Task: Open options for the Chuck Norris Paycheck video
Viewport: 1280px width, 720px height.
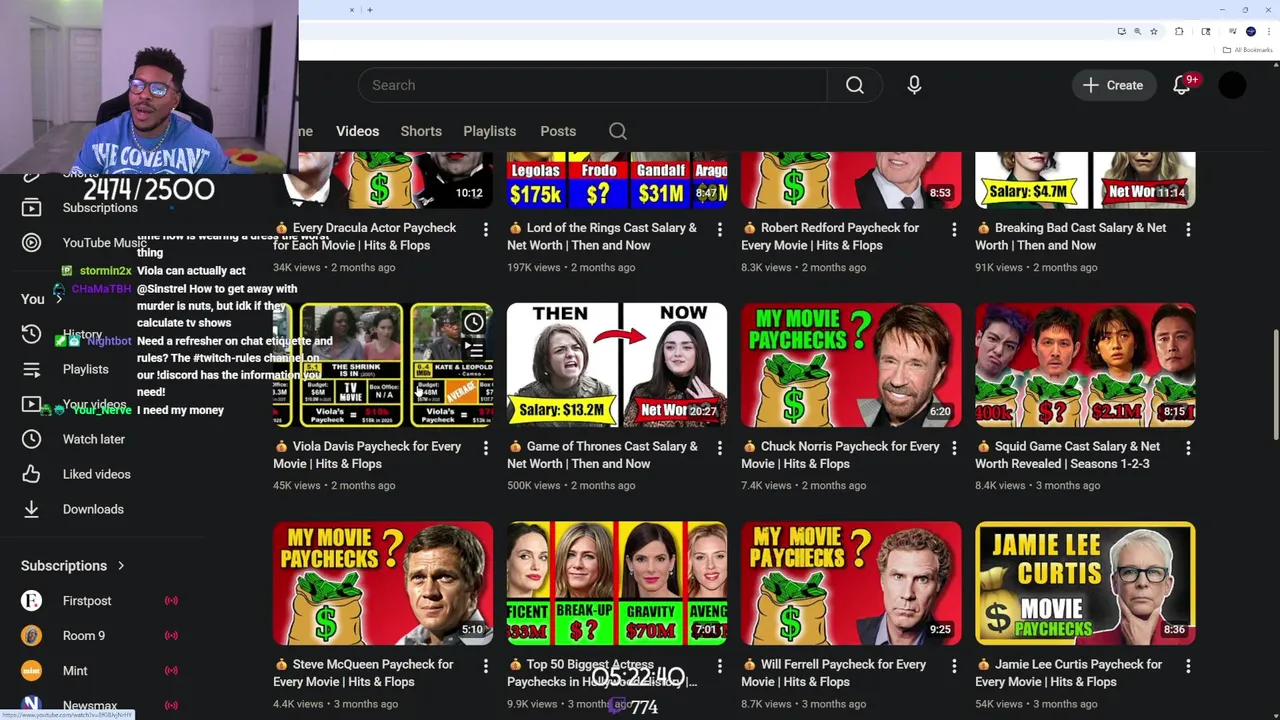Action: point(954,448)
